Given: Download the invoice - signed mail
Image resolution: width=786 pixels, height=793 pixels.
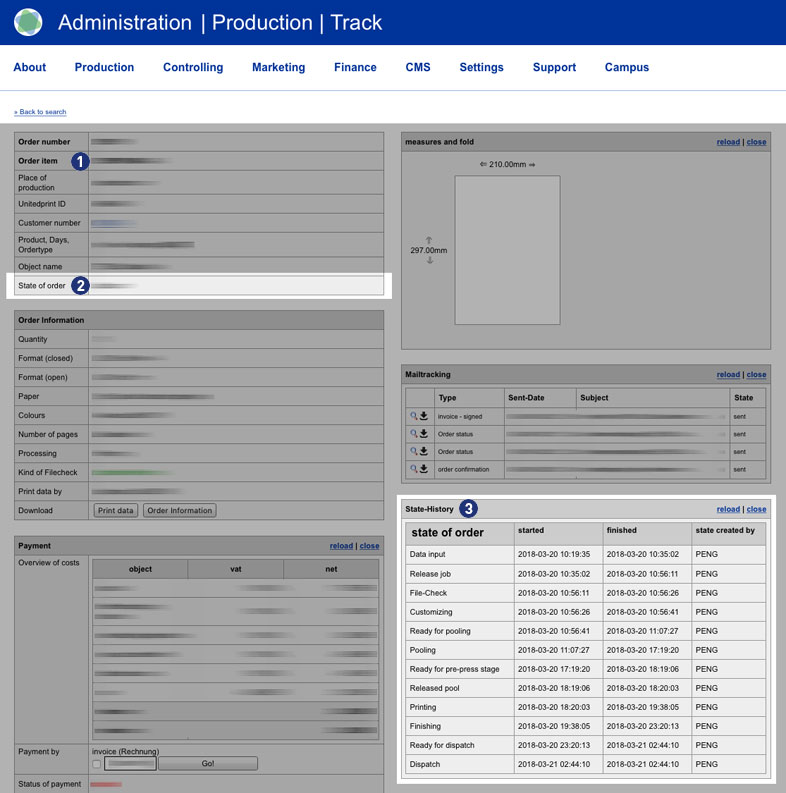Looking at the screenshot, I should coord(424,416).
